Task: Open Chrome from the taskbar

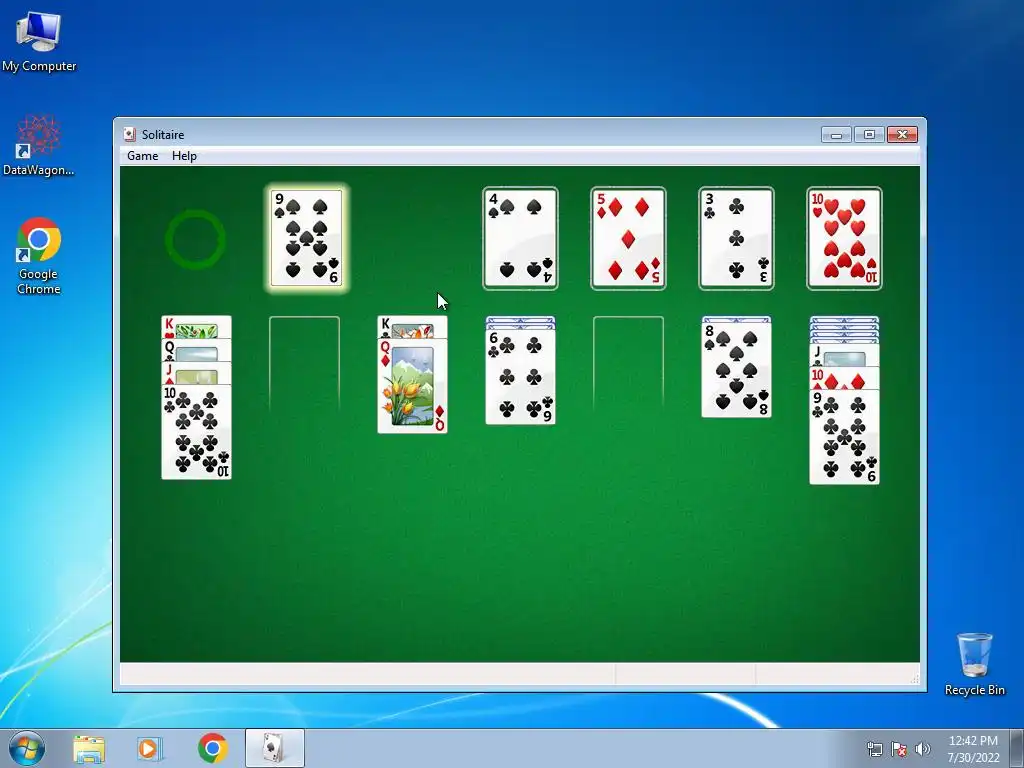Action: pos(213,748)
